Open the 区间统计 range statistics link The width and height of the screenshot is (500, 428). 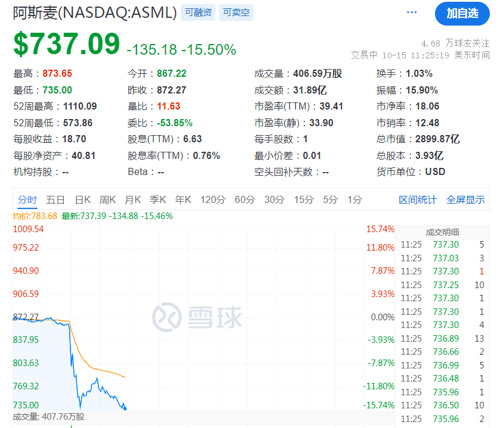point(417,200)
